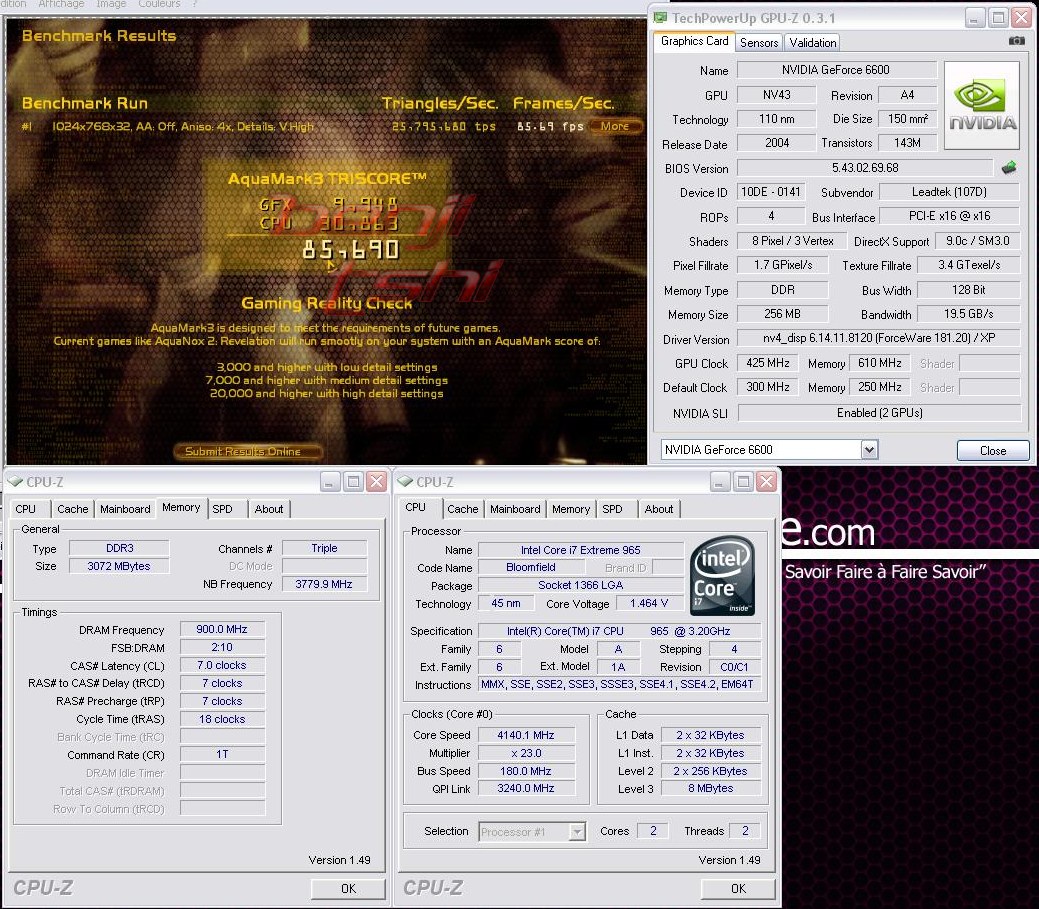Open the Mainboard tab in left CPU-Z window
The height and width of the screenshot is (909, 1039).
[x=125, y=509]
